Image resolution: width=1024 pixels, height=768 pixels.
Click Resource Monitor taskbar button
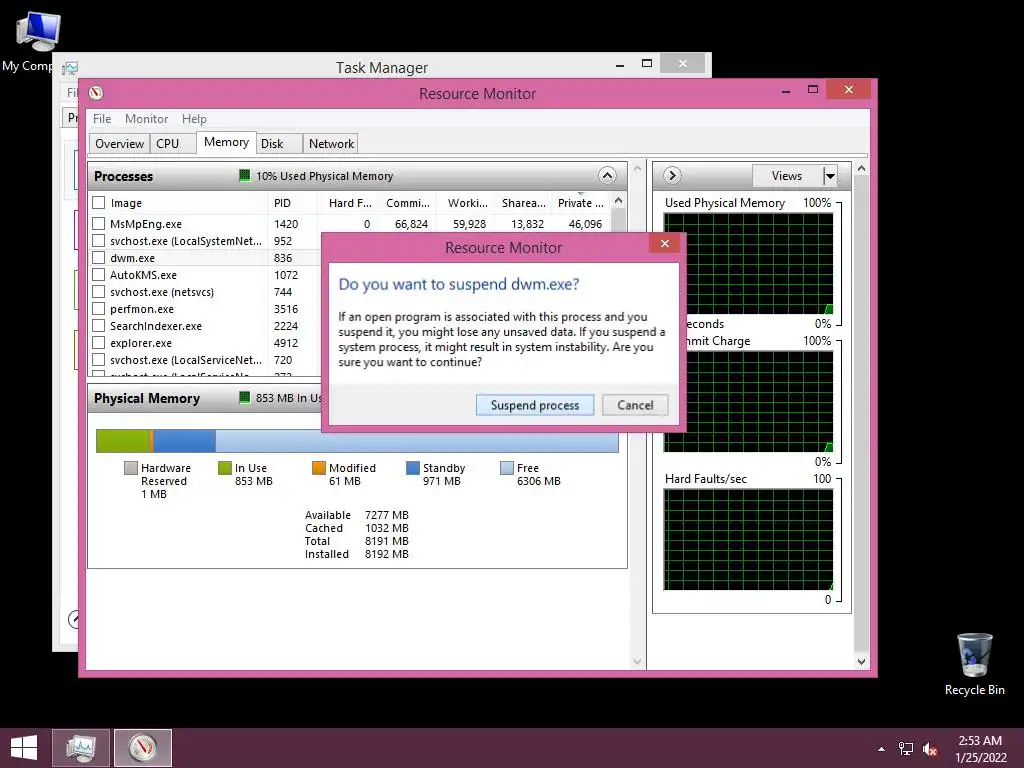pyautogui.click(x=143, y=748)
